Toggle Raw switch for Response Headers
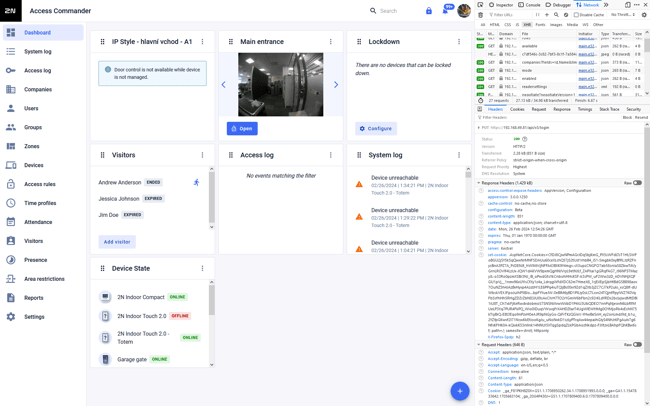The width and height of the screenshot is (650, 406). click(x=637, y=183)
